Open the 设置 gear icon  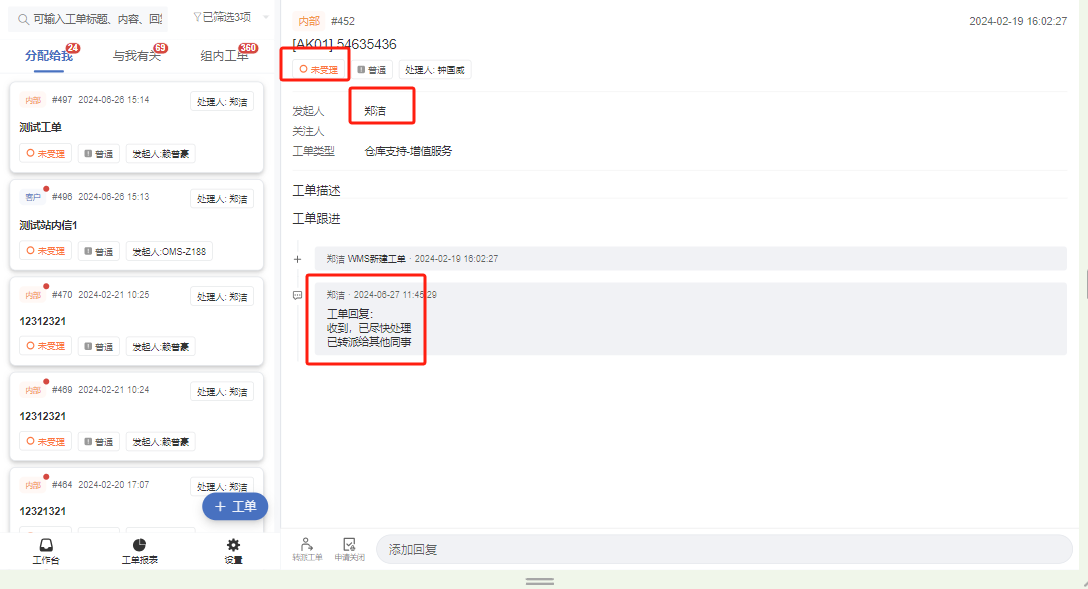[x=233, y=545]
